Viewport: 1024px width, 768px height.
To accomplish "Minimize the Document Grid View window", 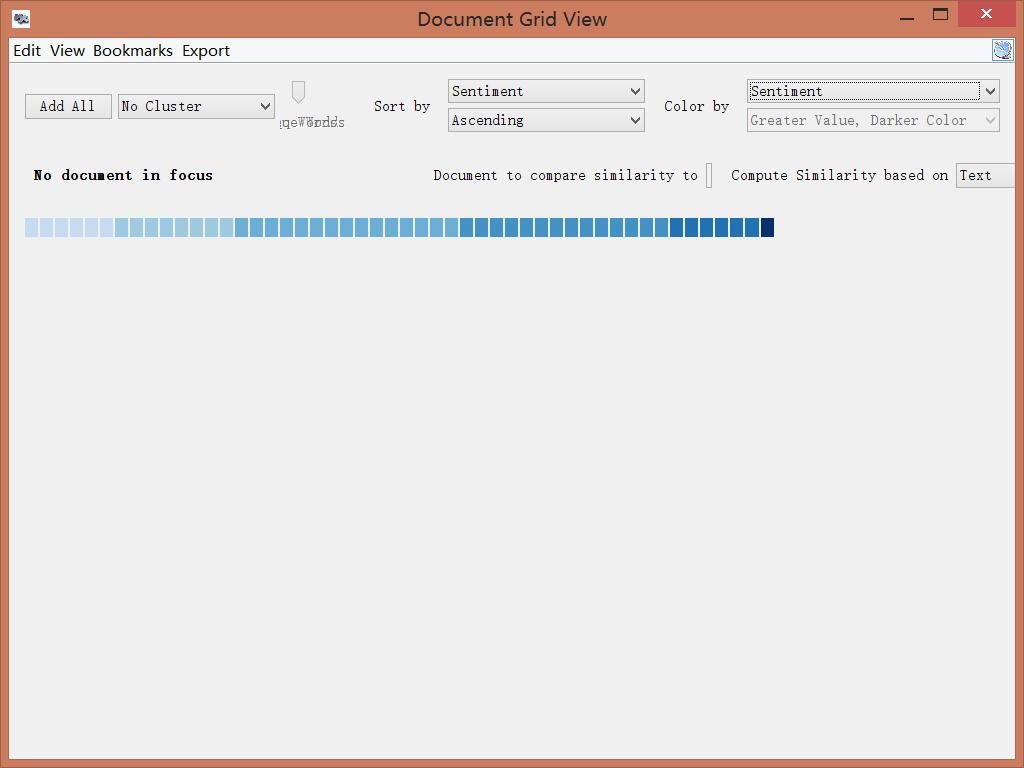I will coord(907,17).
